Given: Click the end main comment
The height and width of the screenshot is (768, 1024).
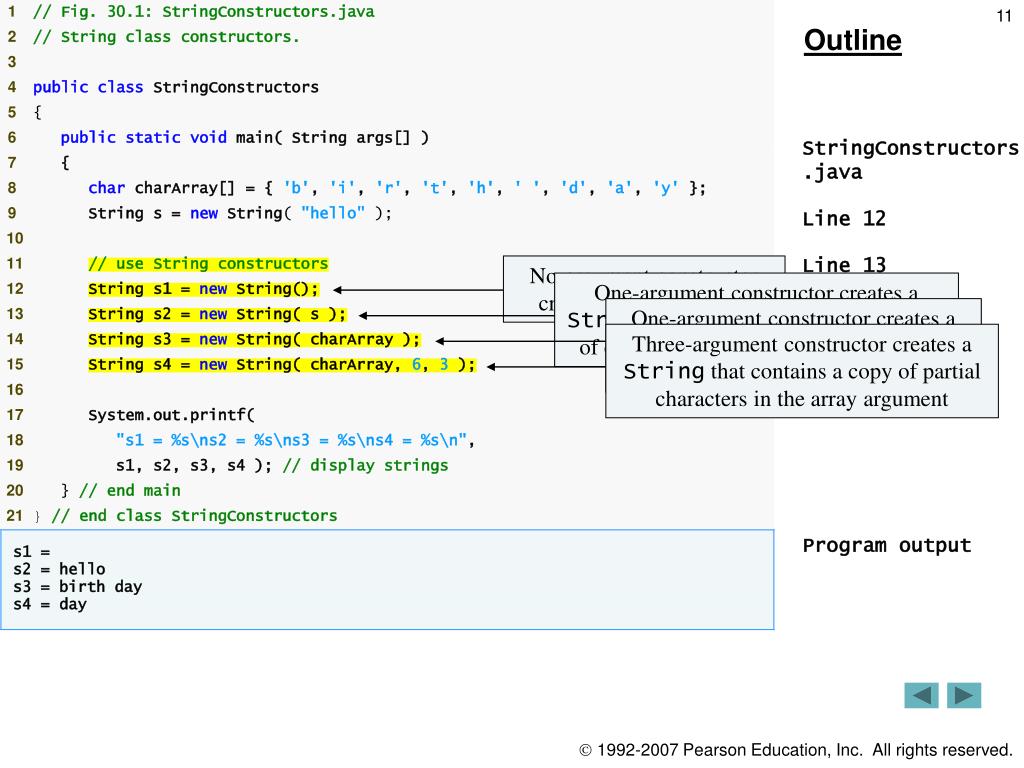Looking at the screenshot, I should click(x=129, y=490).
